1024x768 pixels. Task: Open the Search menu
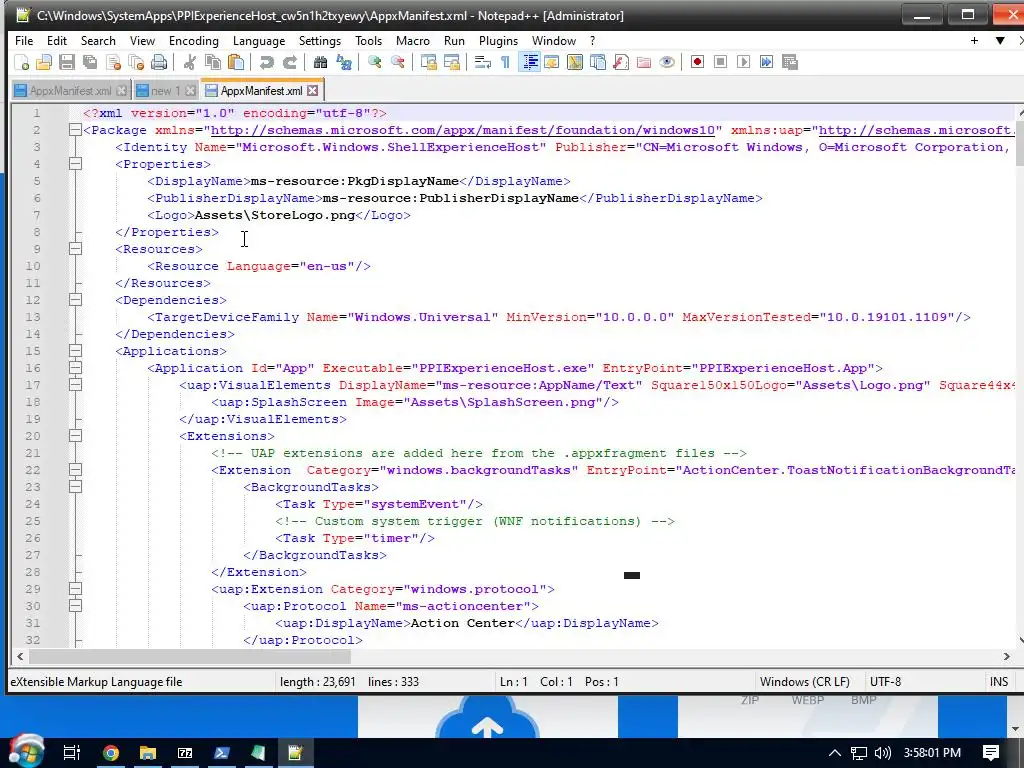point(98,40)
